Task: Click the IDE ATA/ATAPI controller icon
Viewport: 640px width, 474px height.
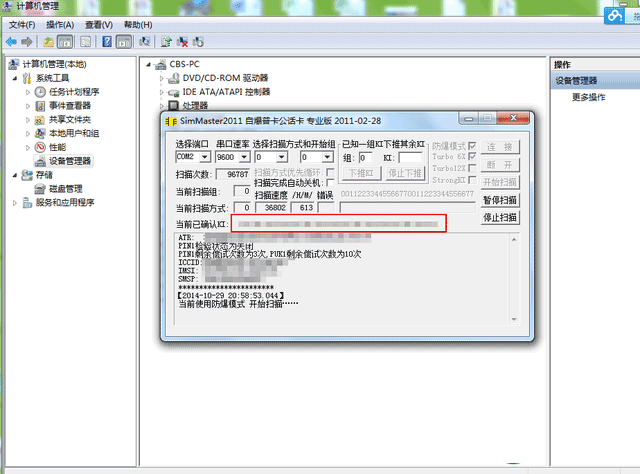Action: pyautogui.click(x=174, y=92)
